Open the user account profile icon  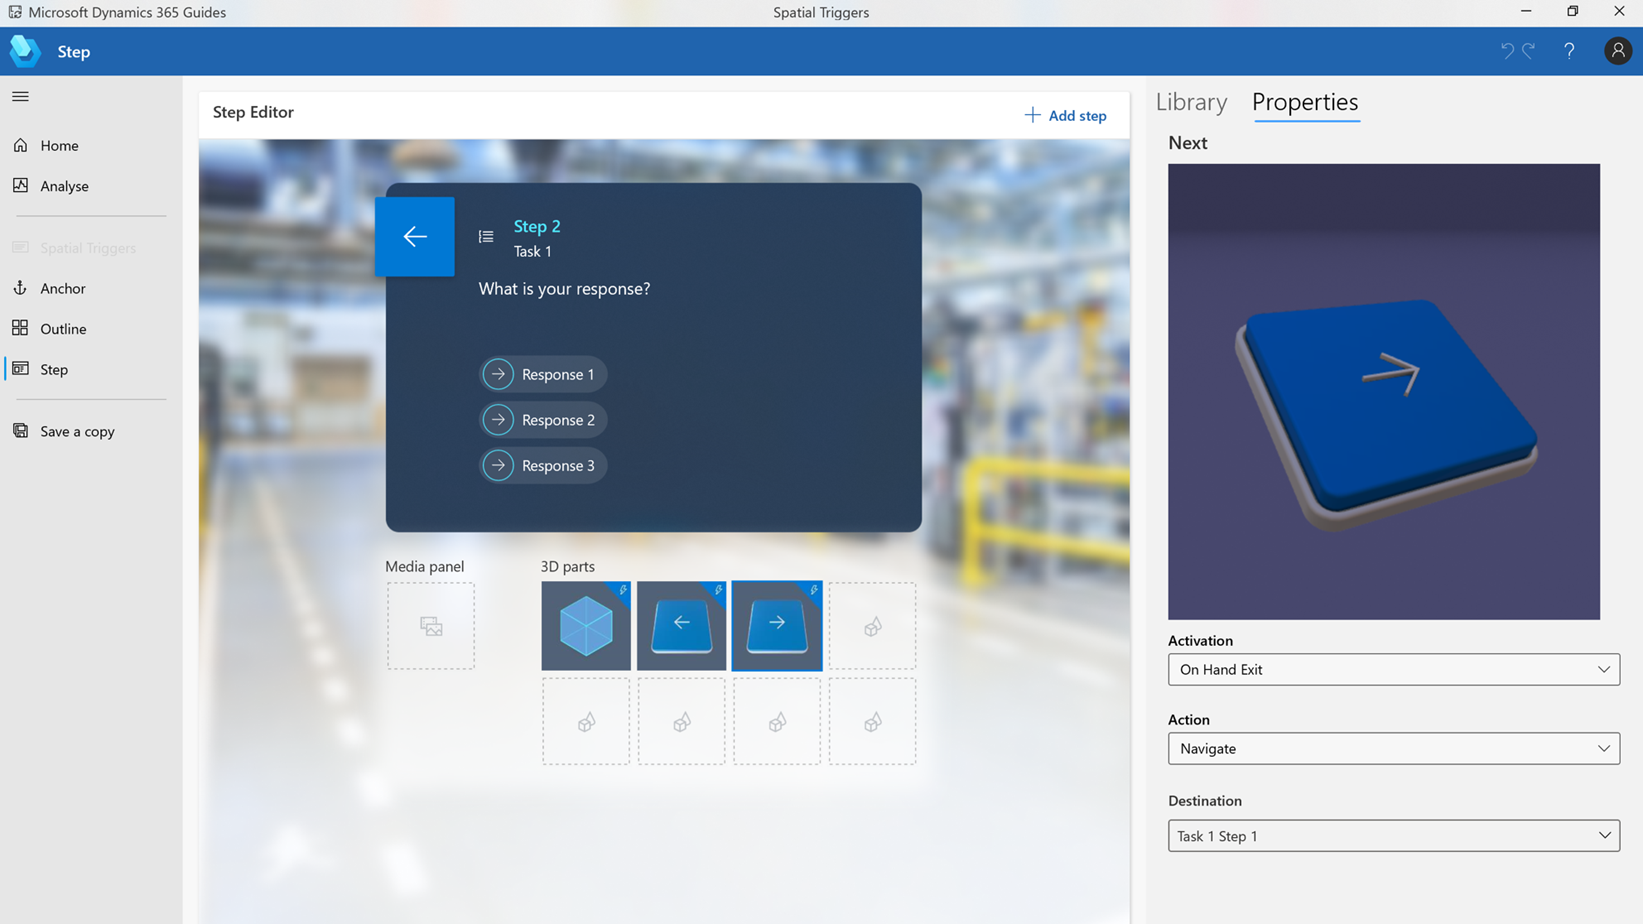[1617, 50]
